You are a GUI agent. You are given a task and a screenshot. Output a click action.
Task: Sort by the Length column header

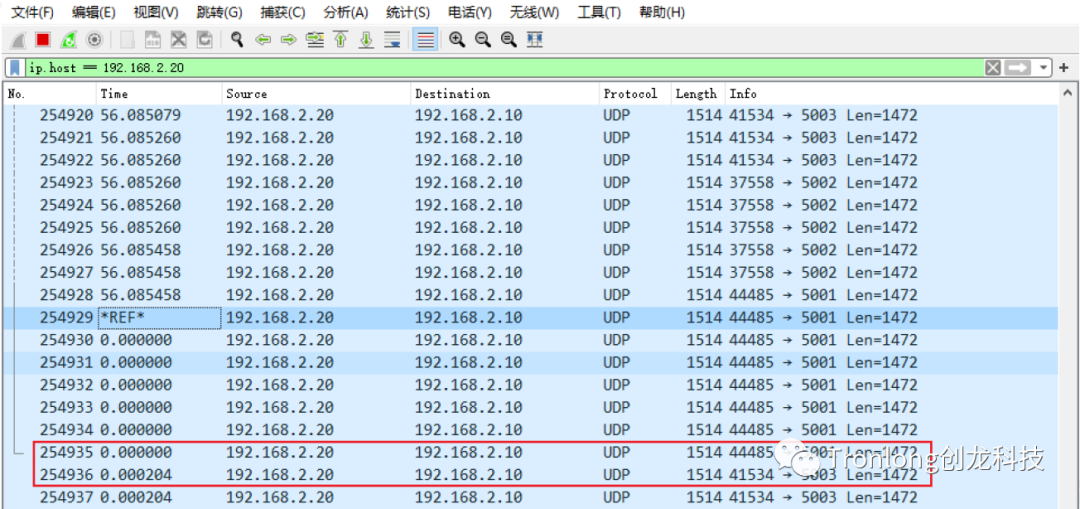(x=698, y=94)
